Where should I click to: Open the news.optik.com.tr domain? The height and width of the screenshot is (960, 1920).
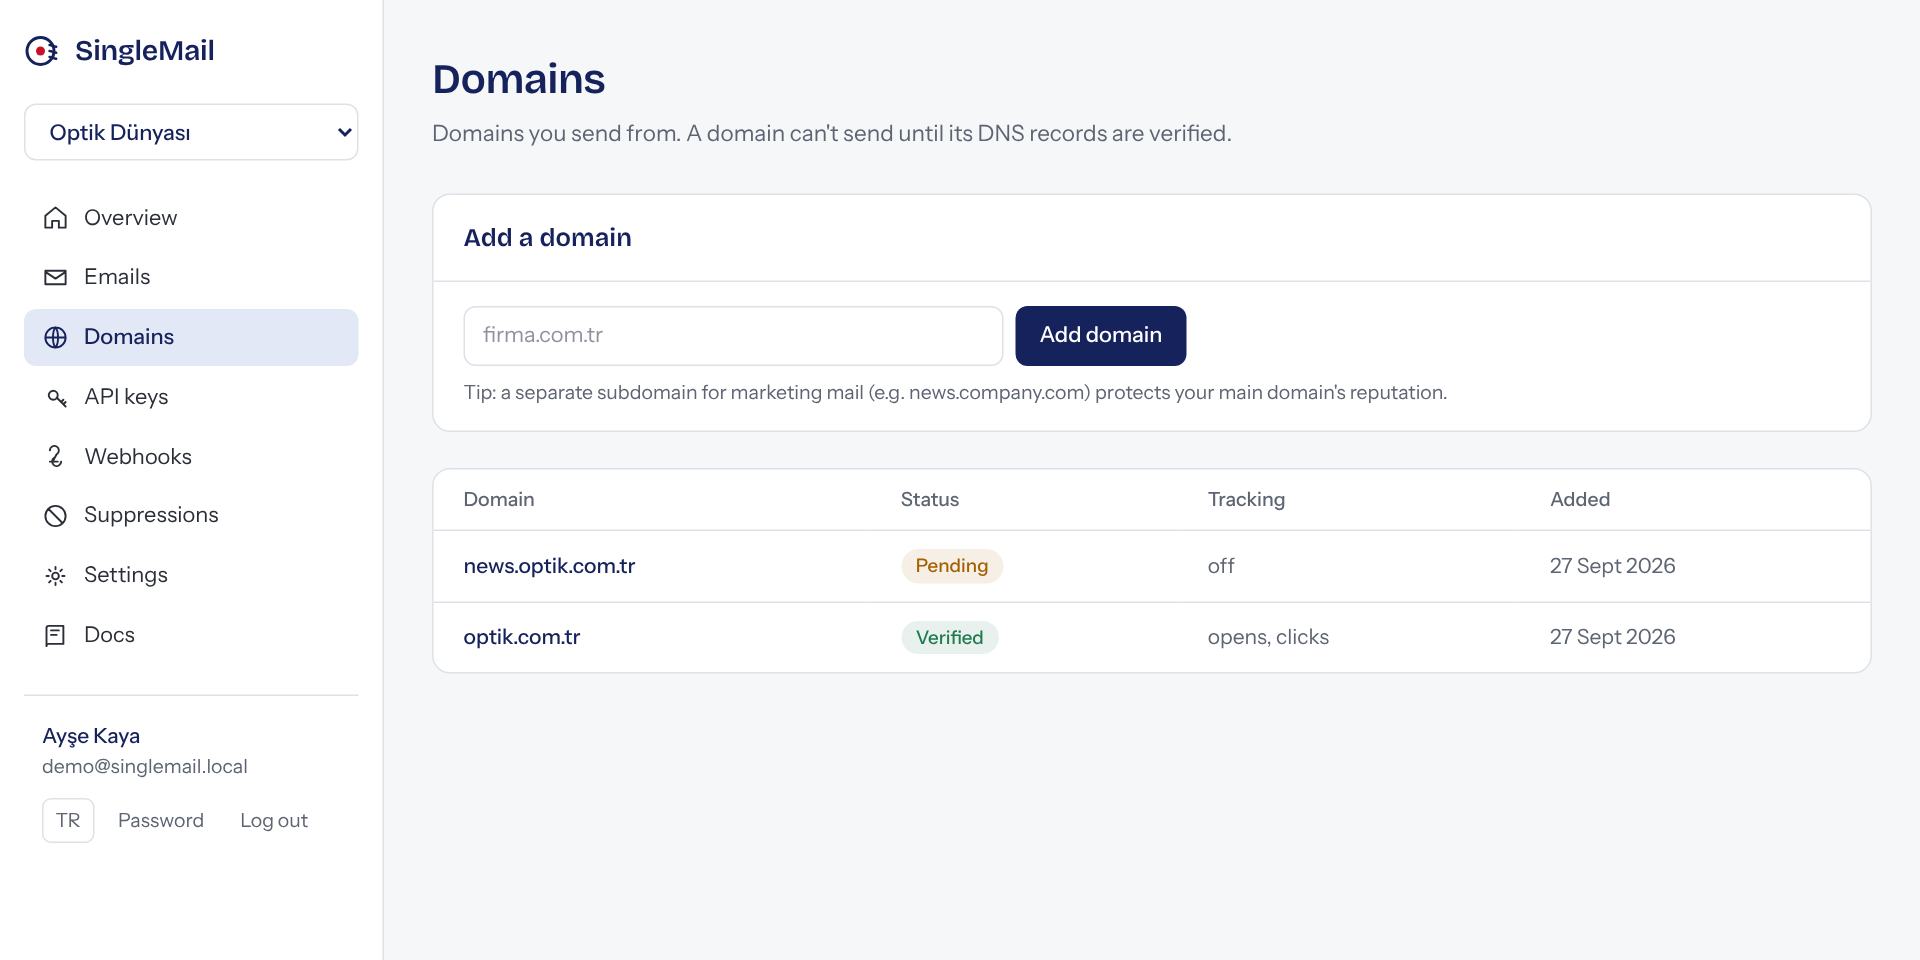(x=549, y=566)
